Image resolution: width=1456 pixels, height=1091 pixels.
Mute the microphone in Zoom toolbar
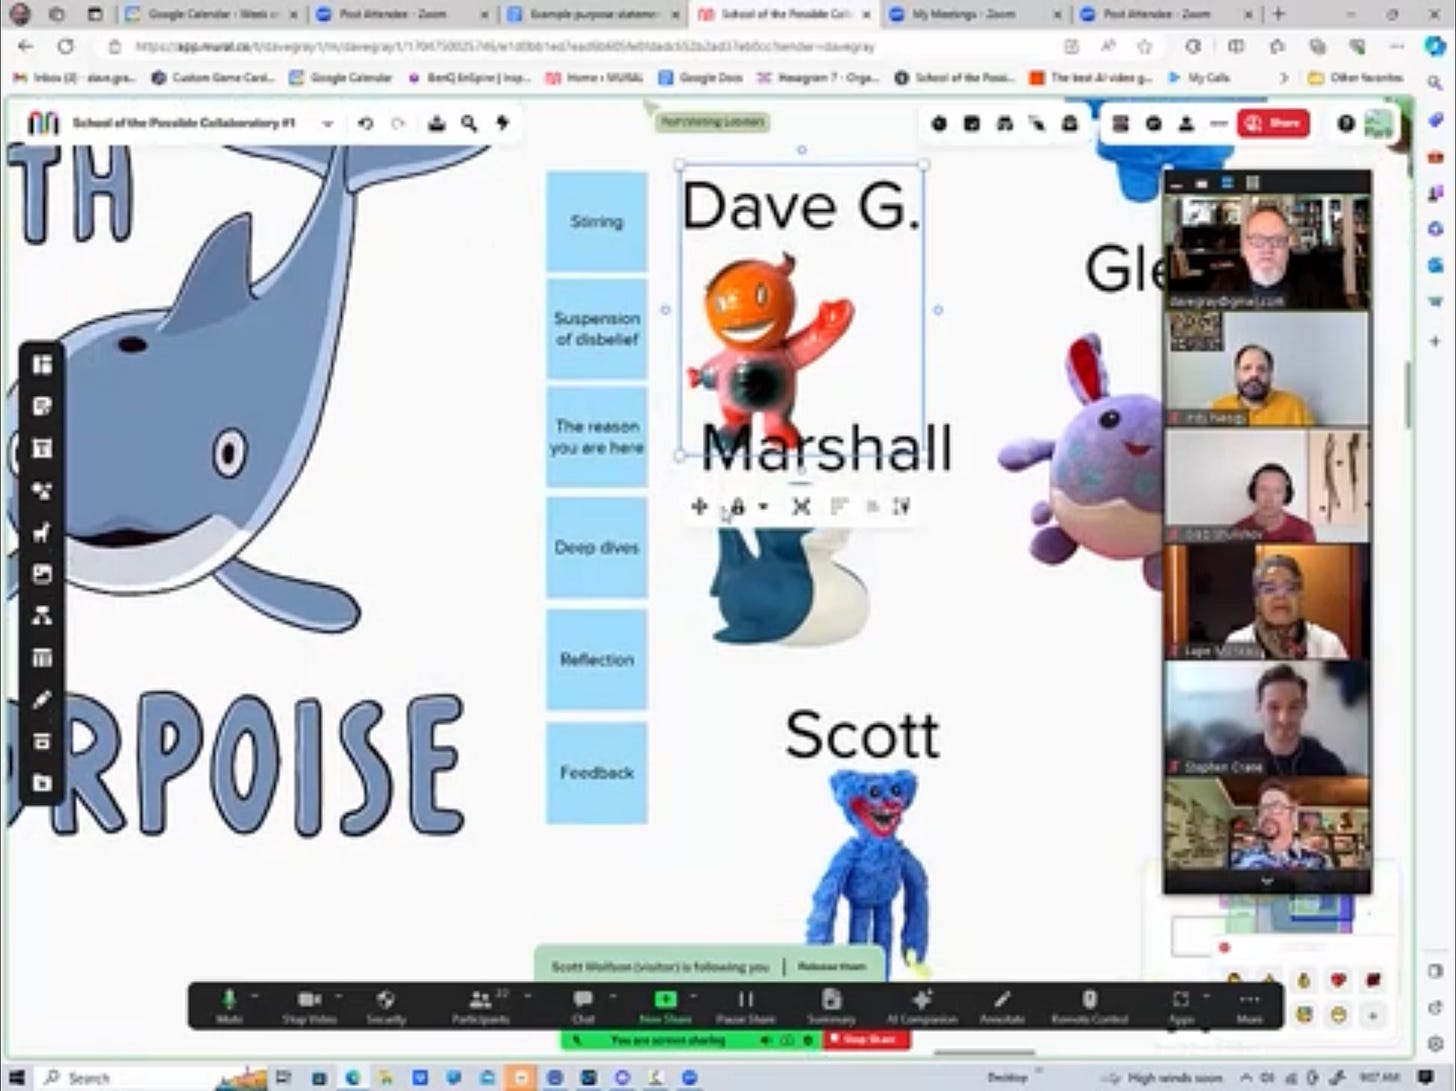pyautogui.click(x=229, y=1006)
